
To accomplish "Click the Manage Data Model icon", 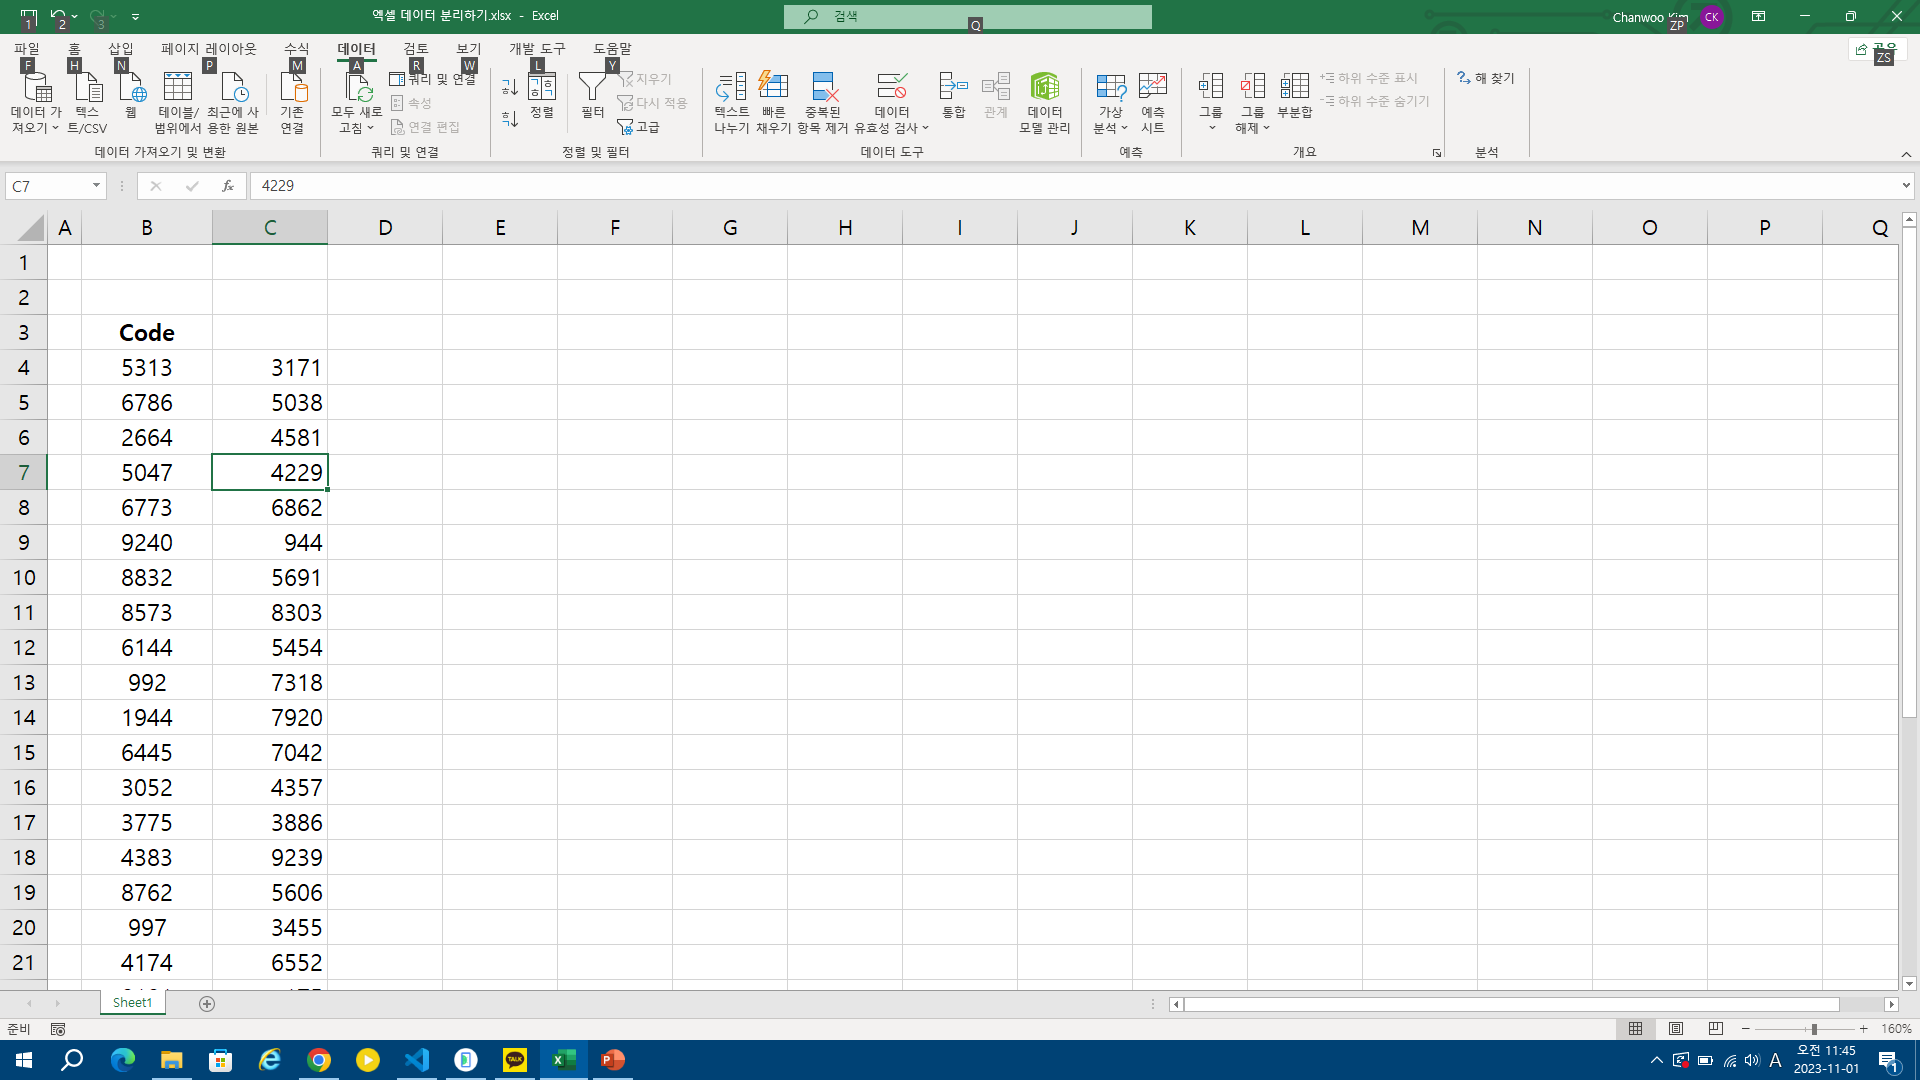I will tap(1044, 87).
